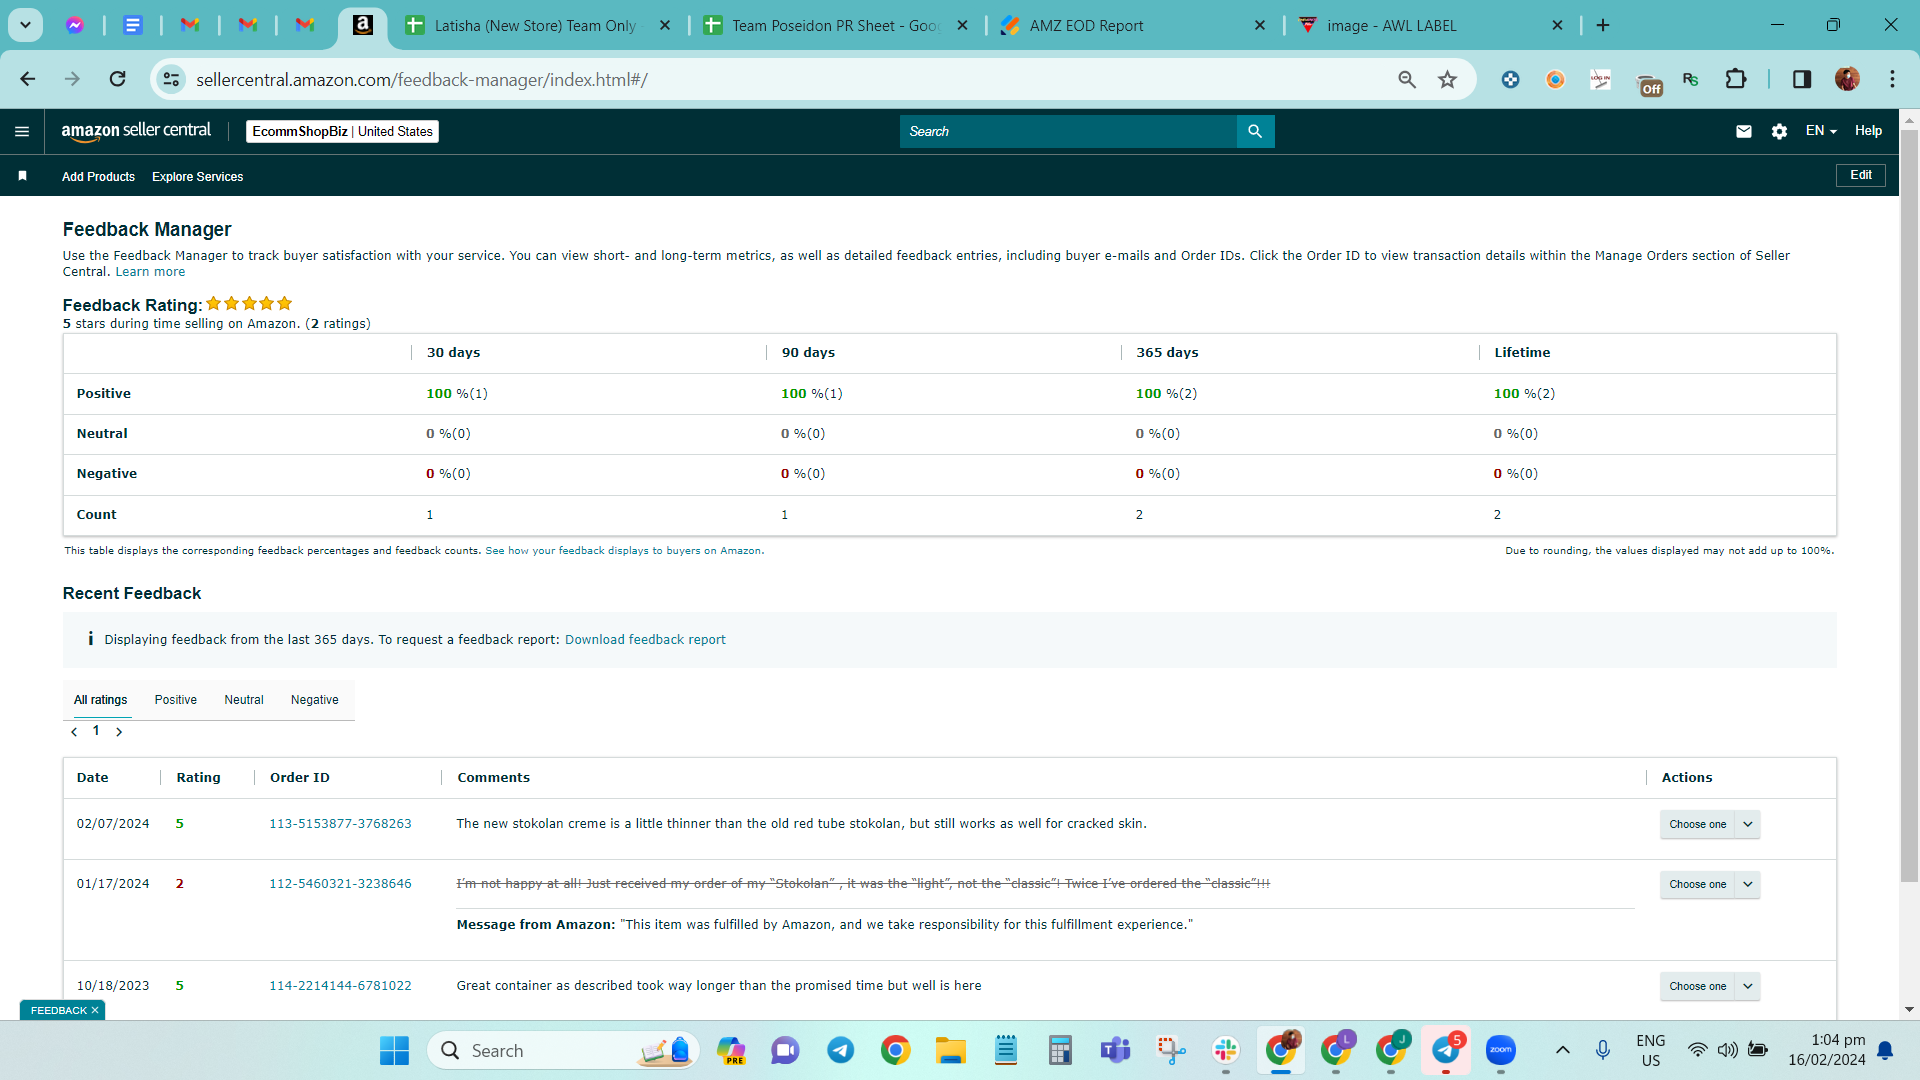Open Calculator from the taskbar
Viewport: 1920px width, 1080px height.
(1060, 1050)
